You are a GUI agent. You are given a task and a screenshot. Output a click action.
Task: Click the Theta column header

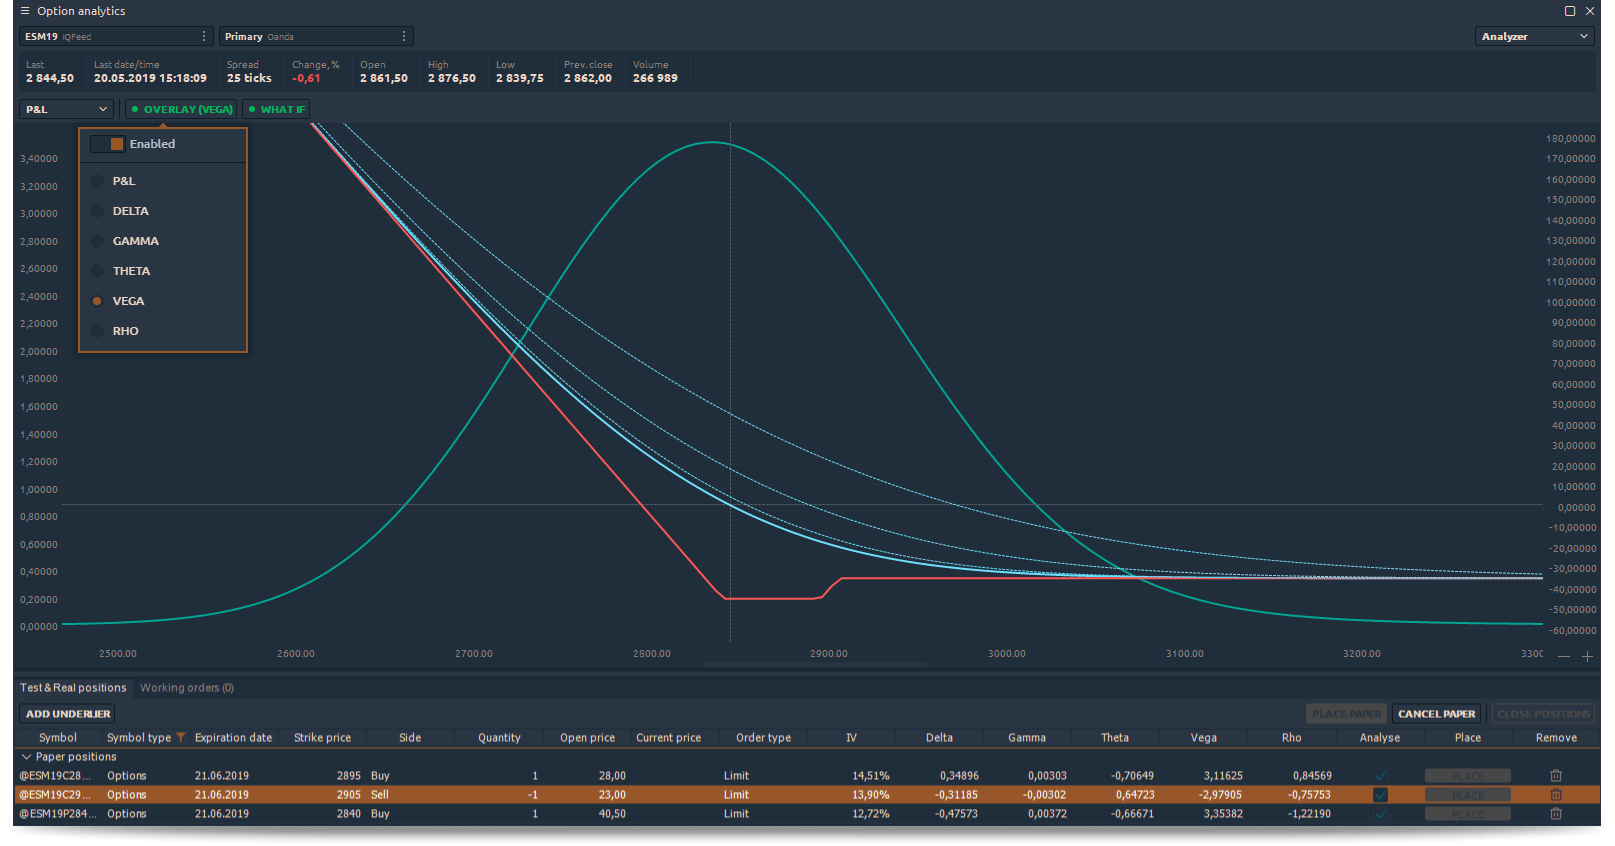(1115, 738)
